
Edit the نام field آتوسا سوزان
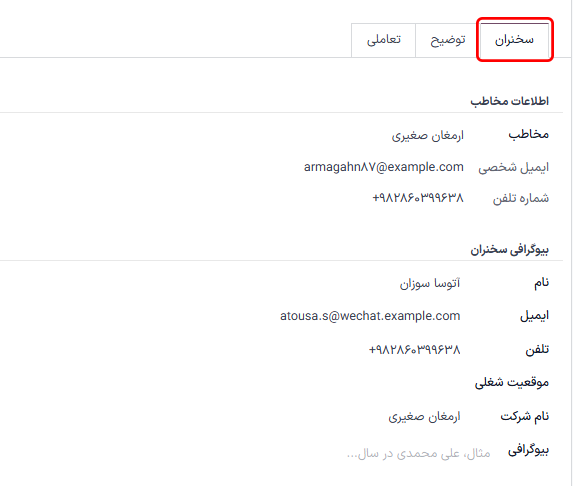430,283
